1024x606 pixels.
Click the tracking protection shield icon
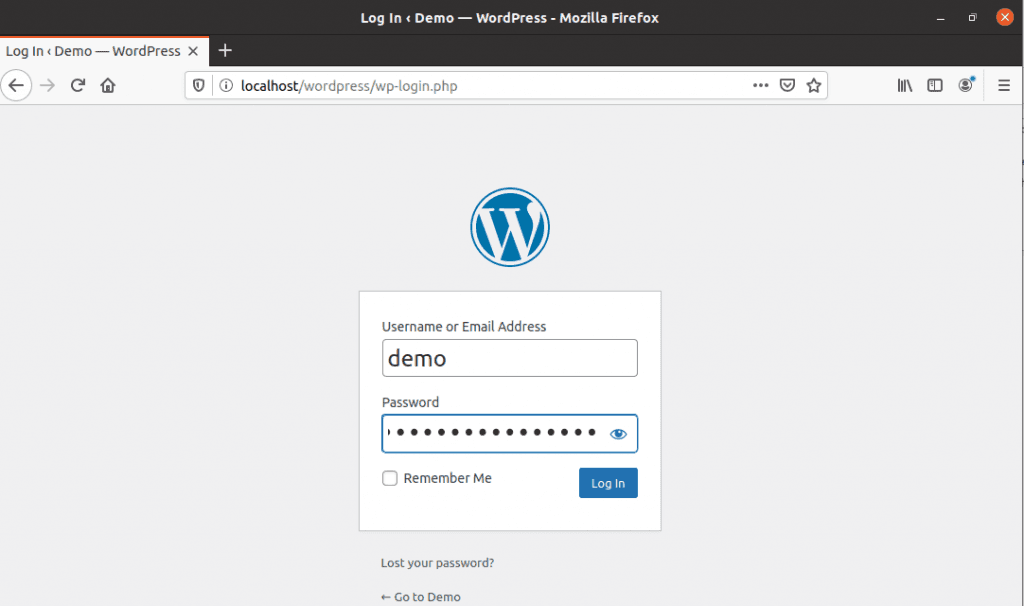199,86
